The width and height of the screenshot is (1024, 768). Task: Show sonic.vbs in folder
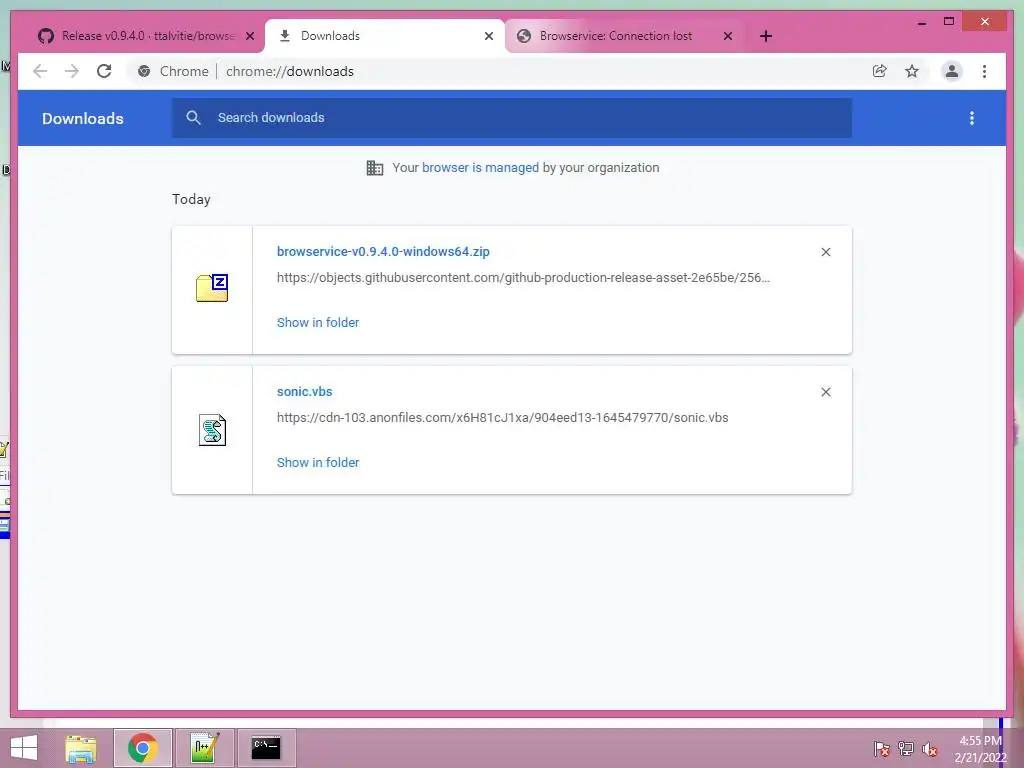point(318,462)
